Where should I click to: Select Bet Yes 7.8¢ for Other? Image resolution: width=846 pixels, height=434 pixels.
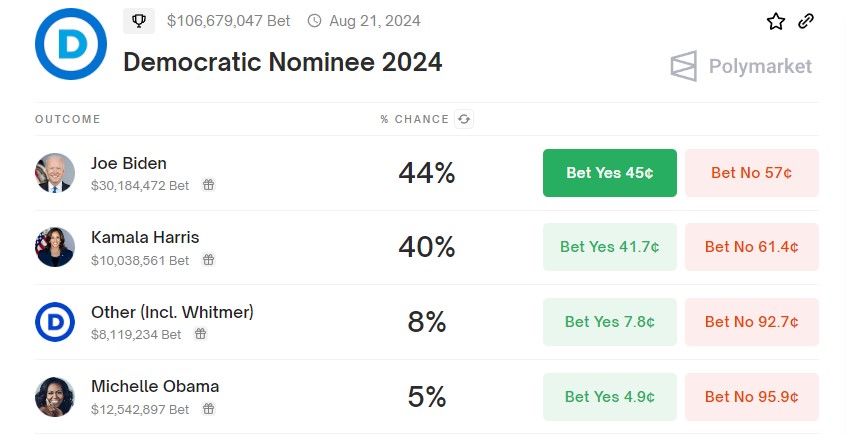click(610, 322)
